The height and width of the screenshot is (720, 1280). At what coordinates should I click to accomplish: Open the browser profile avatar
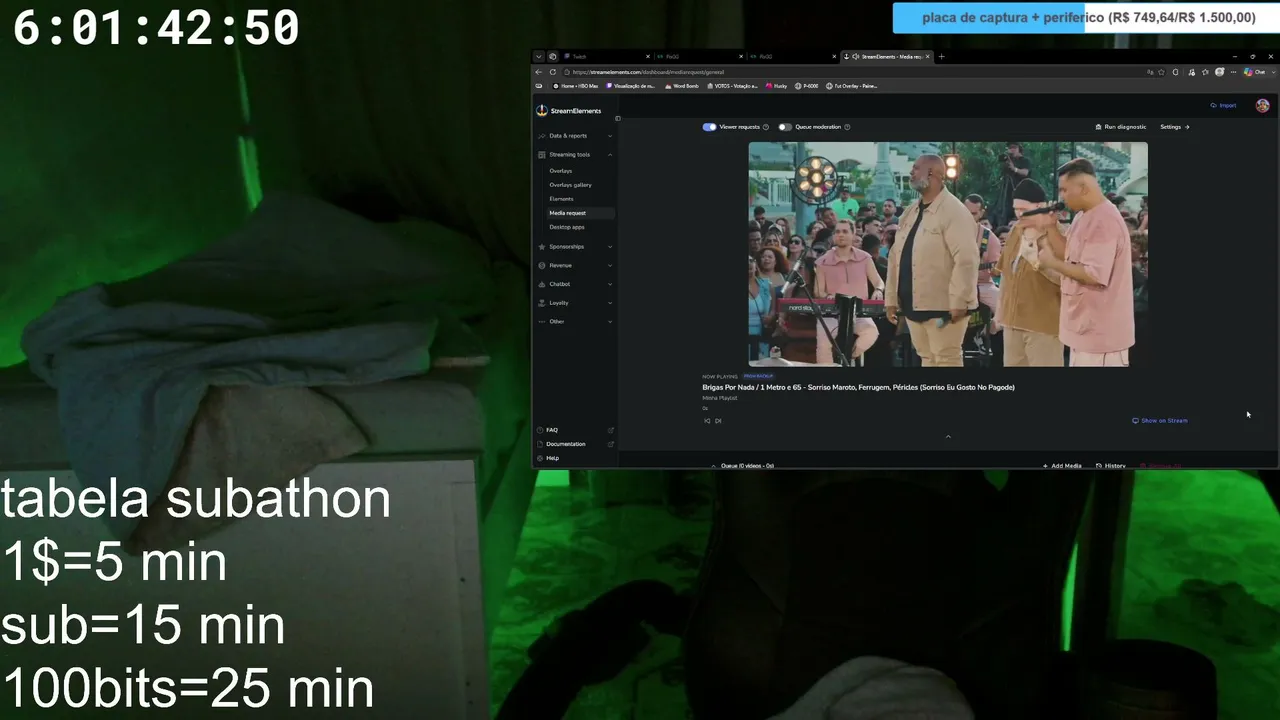point(1219,72)
